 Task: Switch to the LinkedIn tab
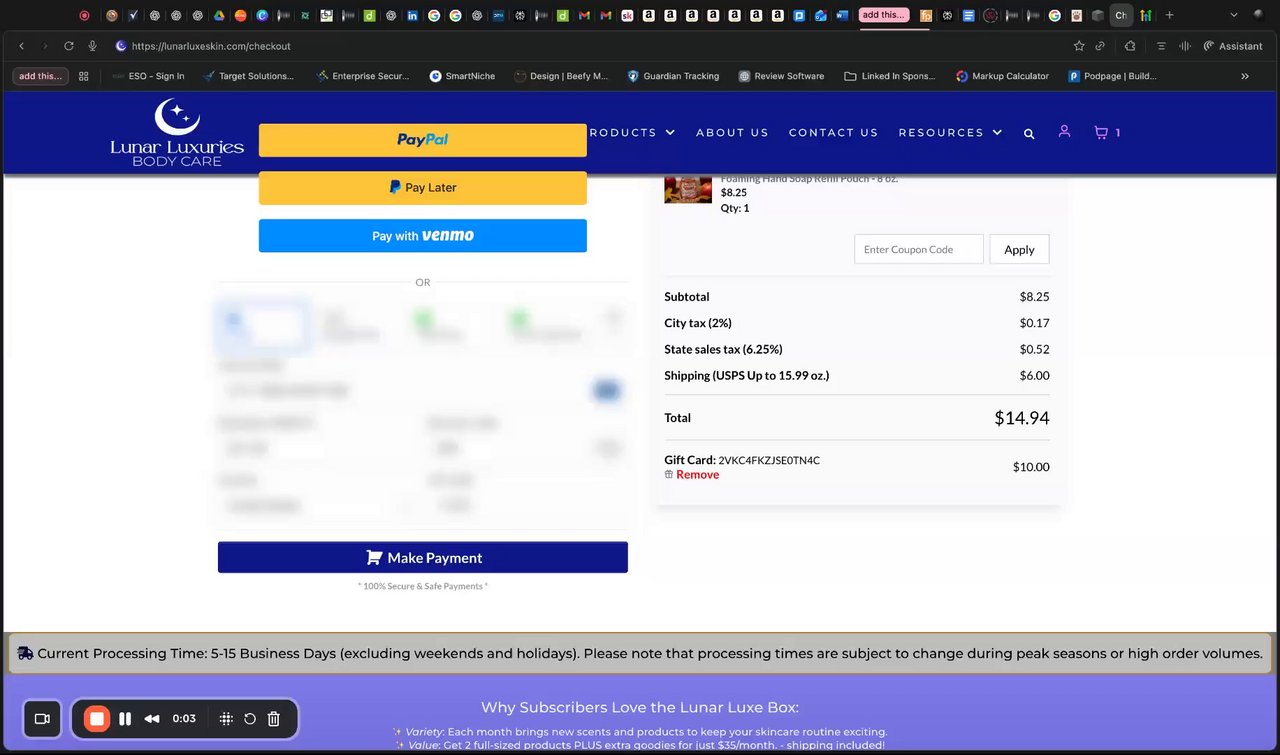412,15
